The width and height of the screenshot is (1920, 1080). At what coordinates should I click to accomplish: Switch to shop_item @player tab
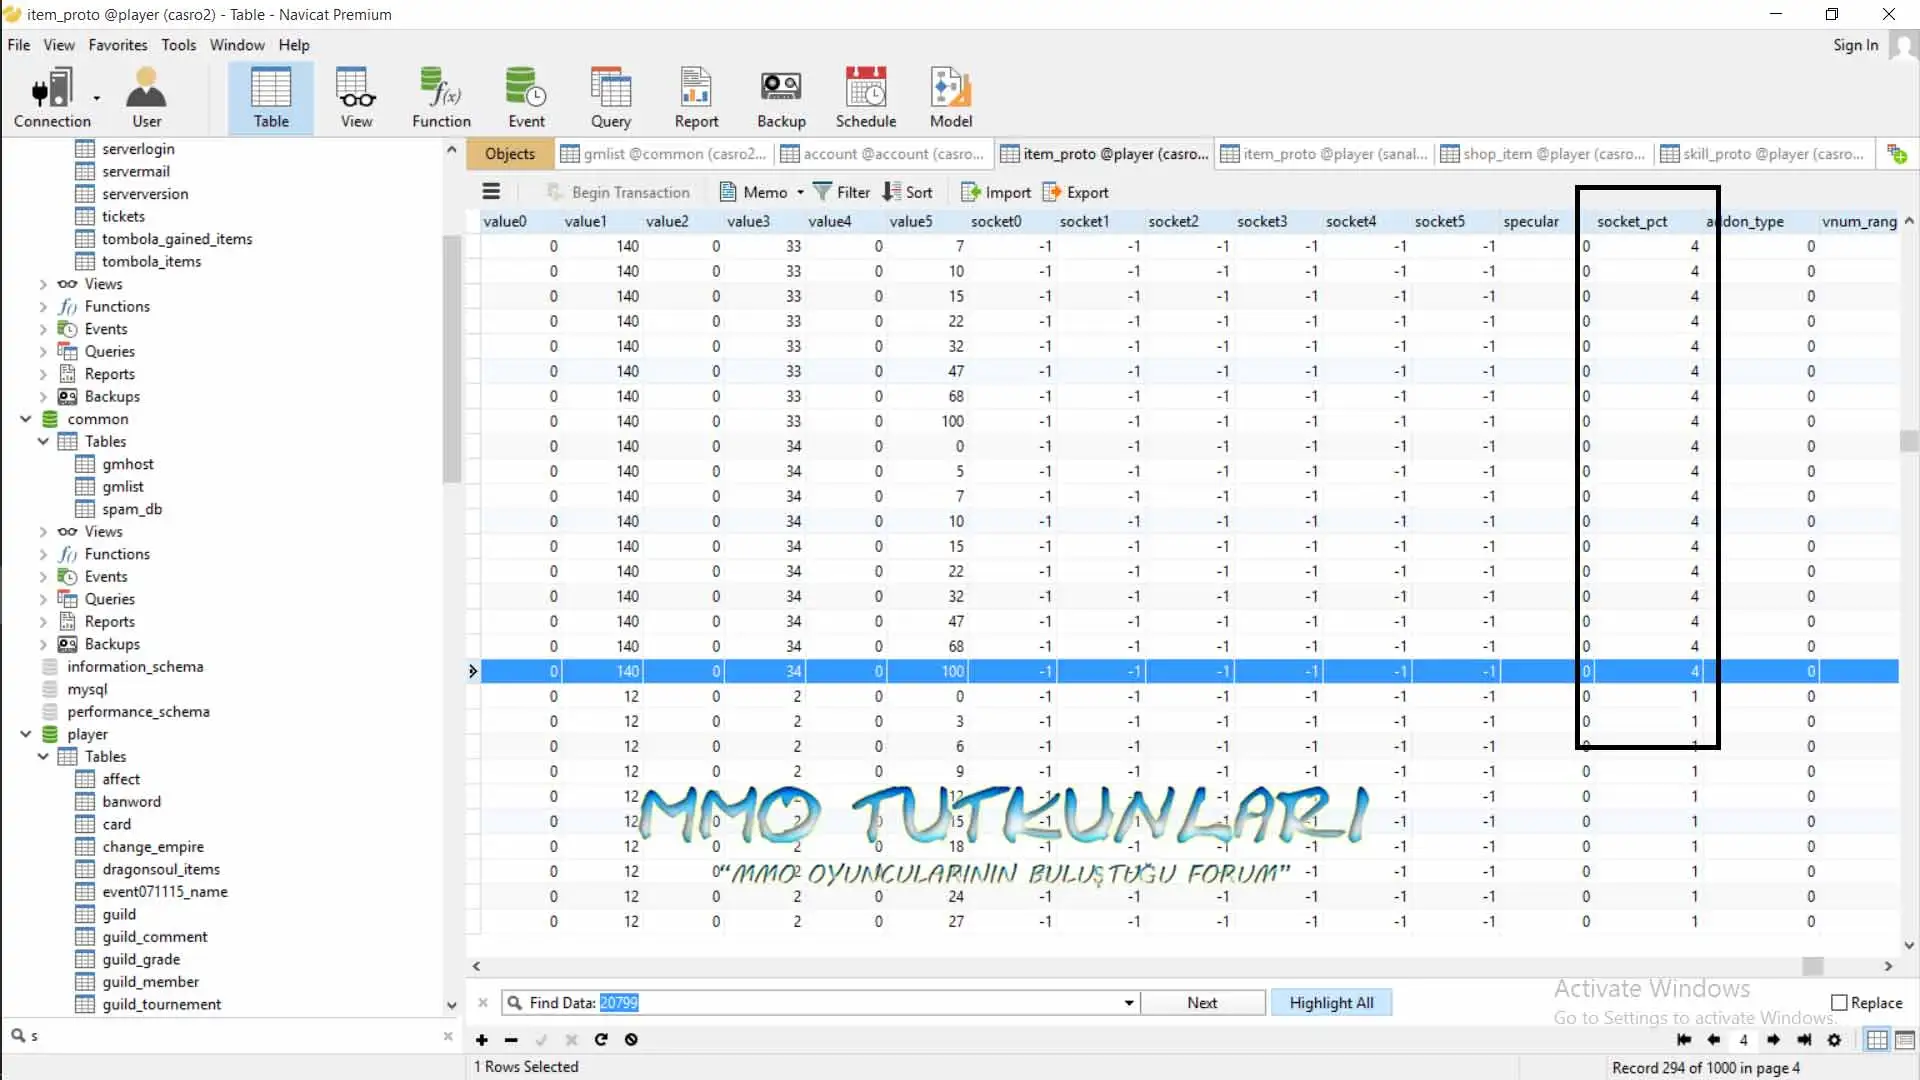[1543, 154]
